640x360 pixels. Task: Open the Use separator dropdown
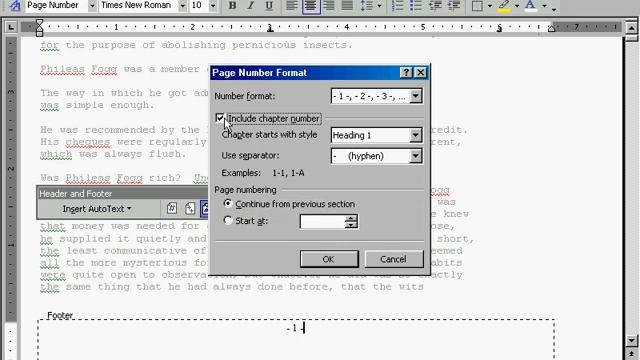[416, 156]
